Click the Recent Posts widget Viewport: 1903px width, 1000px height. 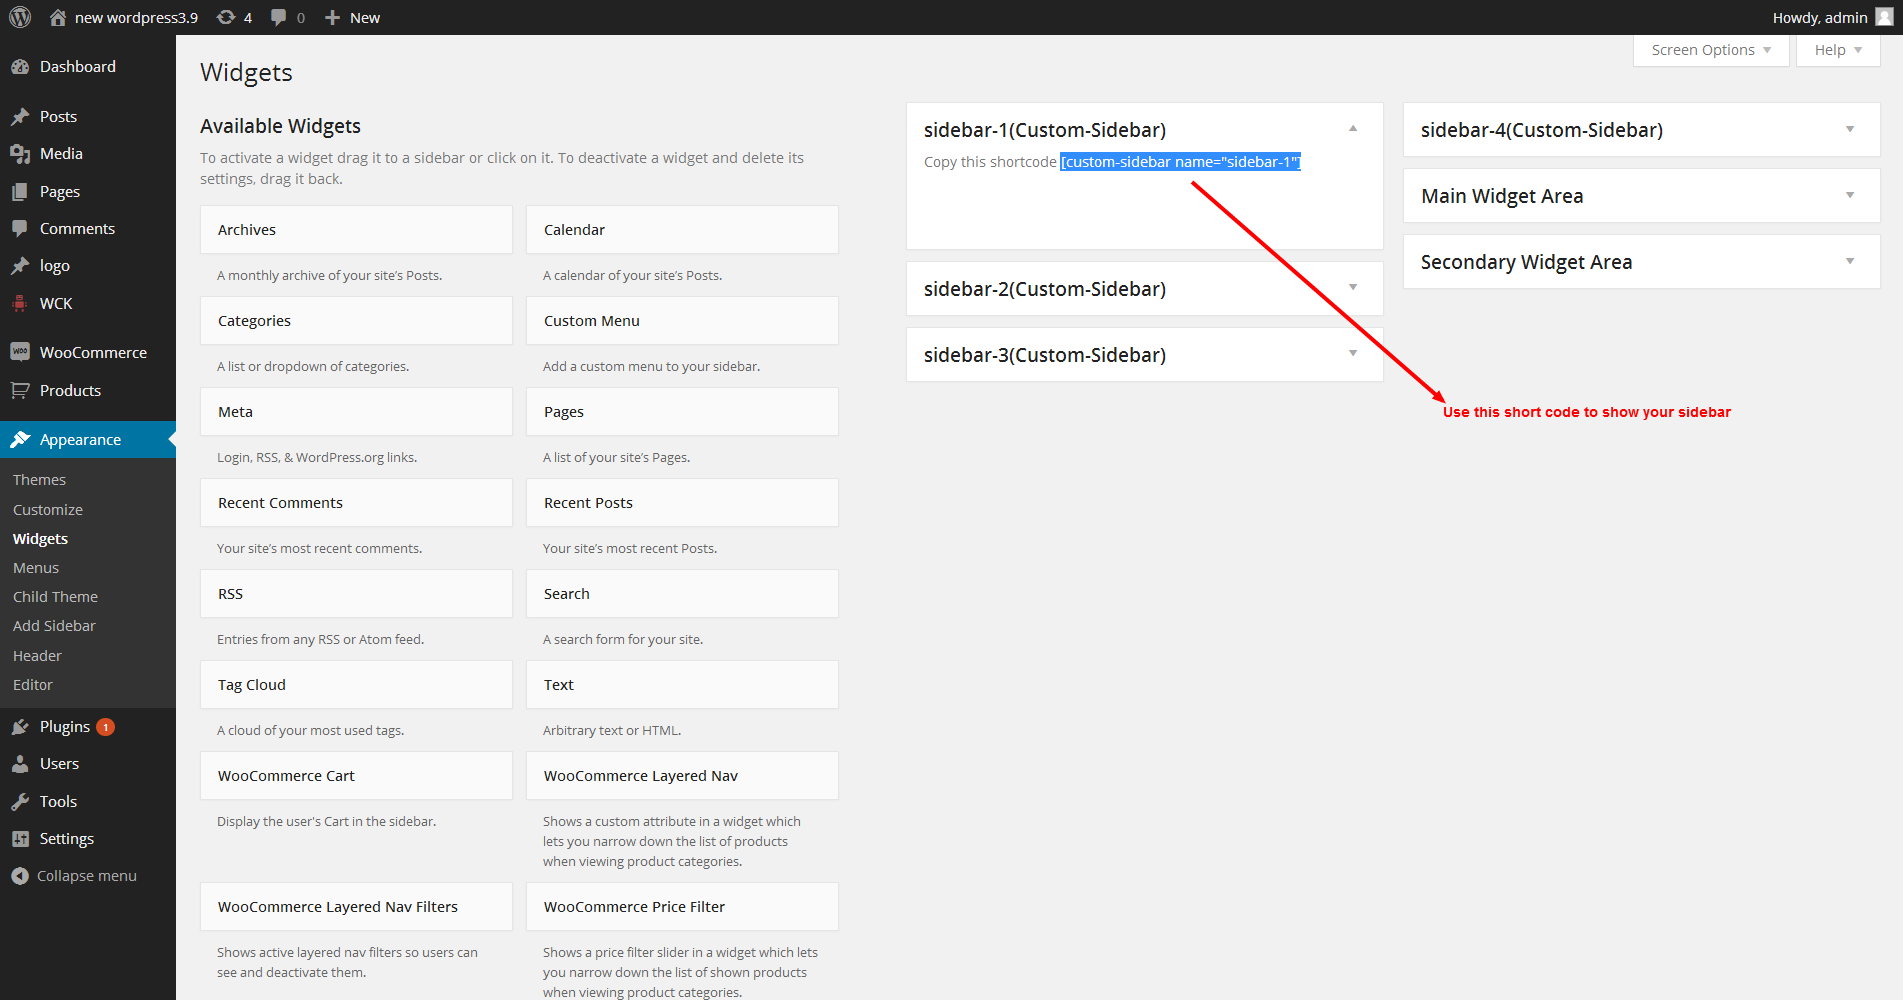pyautogui.click(x=682, y=503)
